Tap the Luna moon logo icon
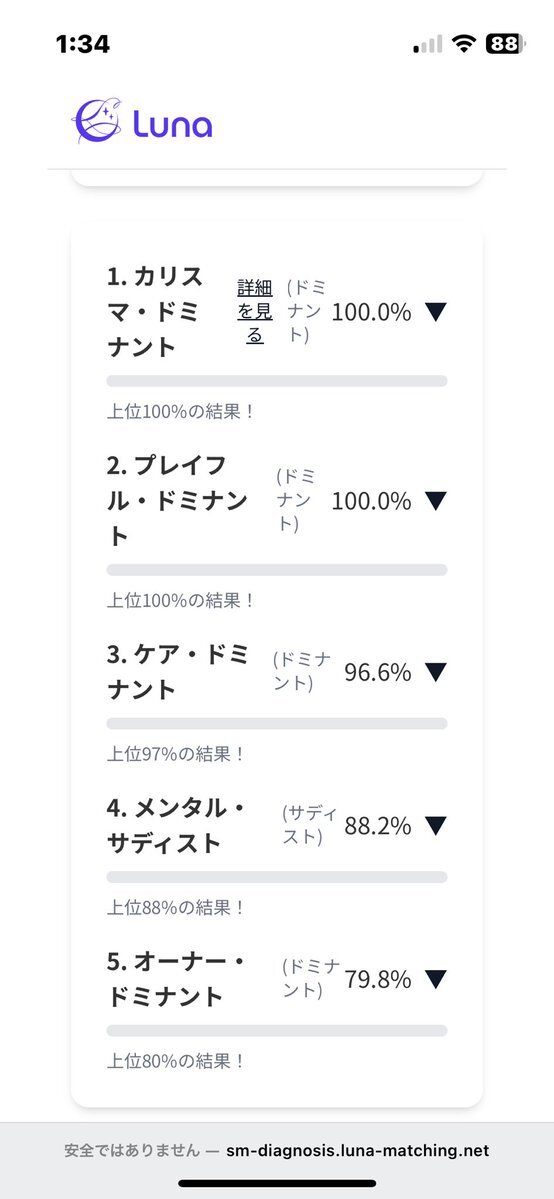Viewport: 554px width, 1199px height. click(x=97, y=121)
